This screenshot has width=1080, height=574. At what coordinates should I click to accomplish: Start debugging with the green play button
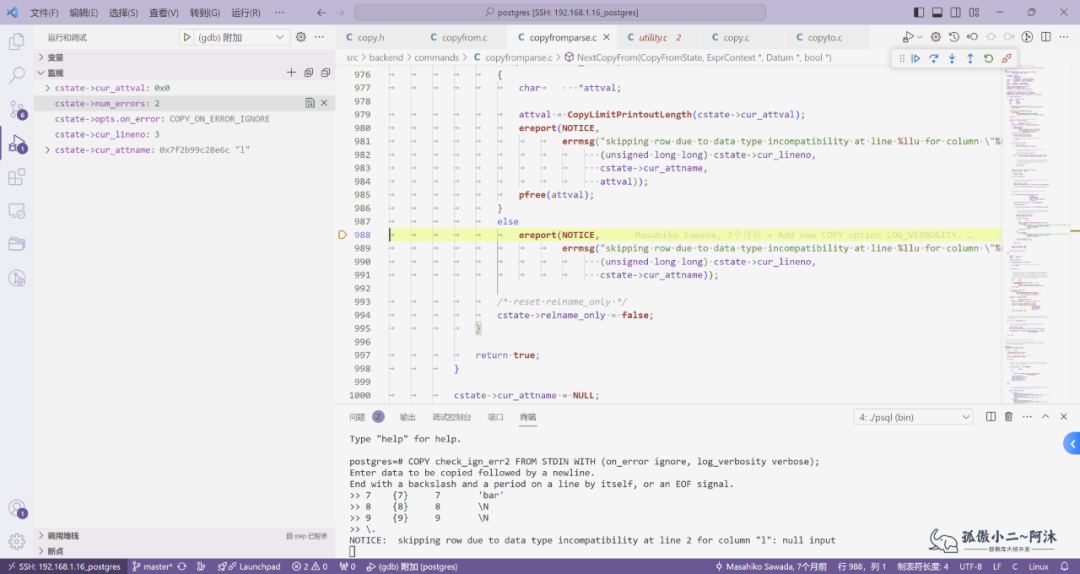pos(187,37)
